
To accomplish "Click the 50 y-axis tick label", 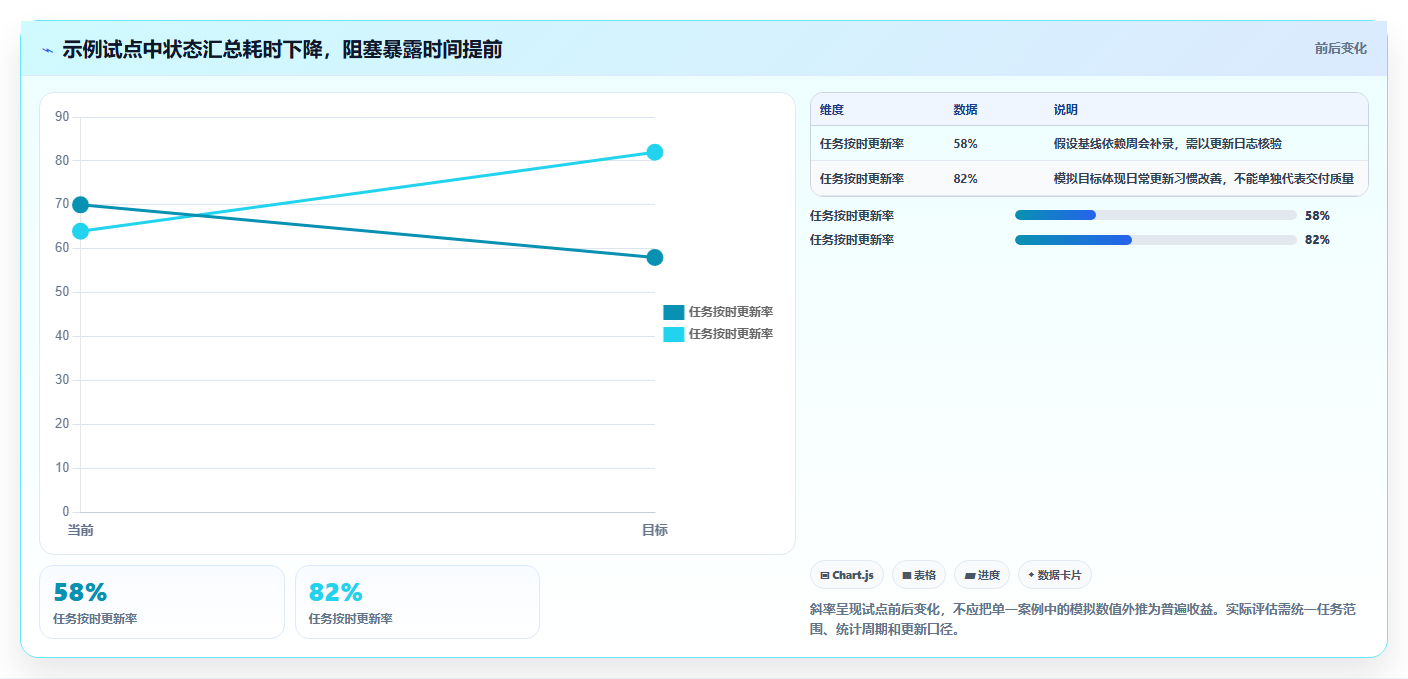I will (x=62, y=292).
